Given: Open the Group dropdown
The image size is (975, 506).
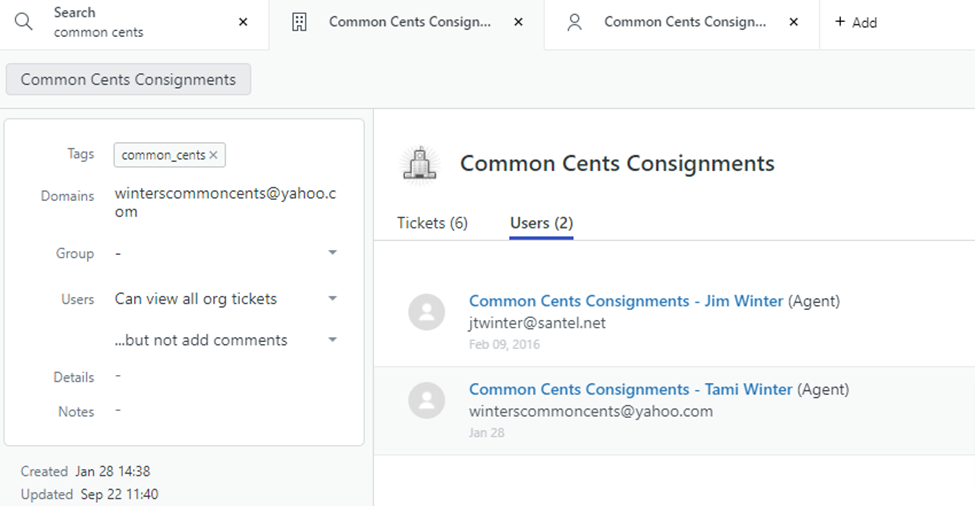Looking at the screenshot, I should click(333, 254).
